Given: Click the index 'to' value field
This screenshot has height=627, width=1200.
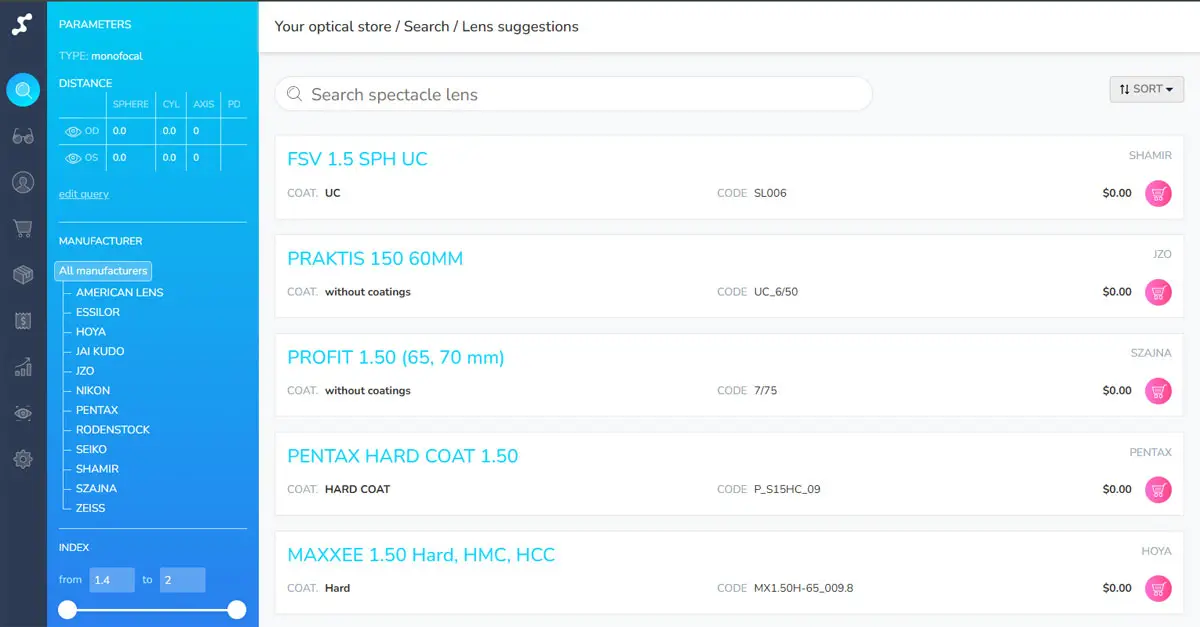Looking at the screenshot, I should pos(182,580).
